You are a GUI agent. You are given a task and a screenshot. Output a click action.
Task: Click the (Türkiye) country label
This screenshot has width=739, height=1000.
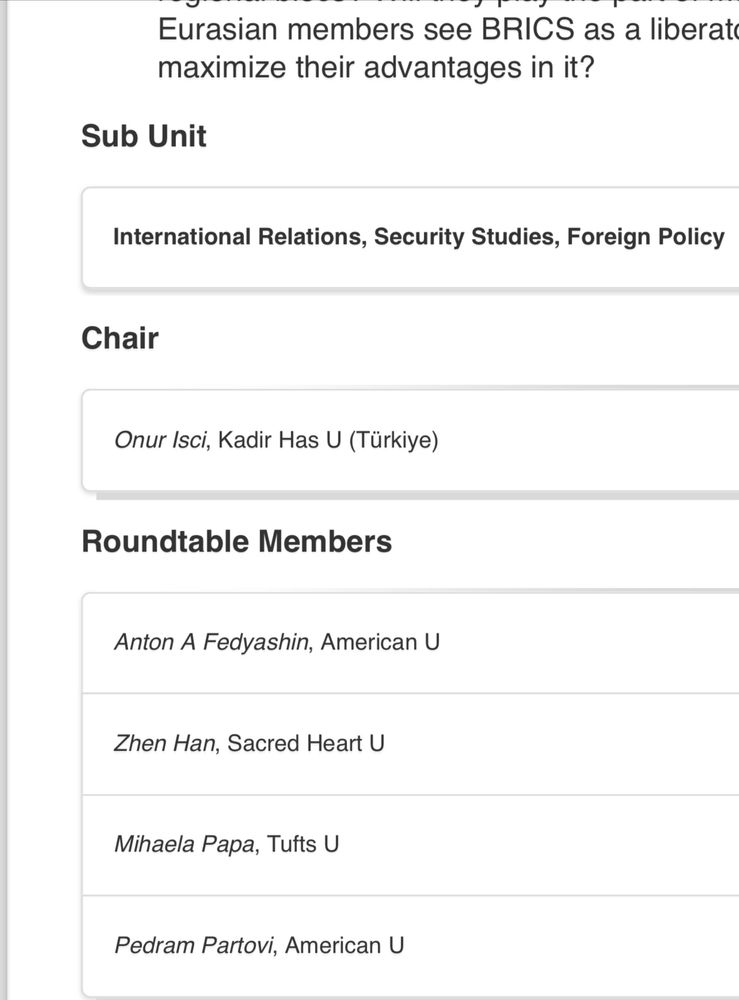pos(394,440)
